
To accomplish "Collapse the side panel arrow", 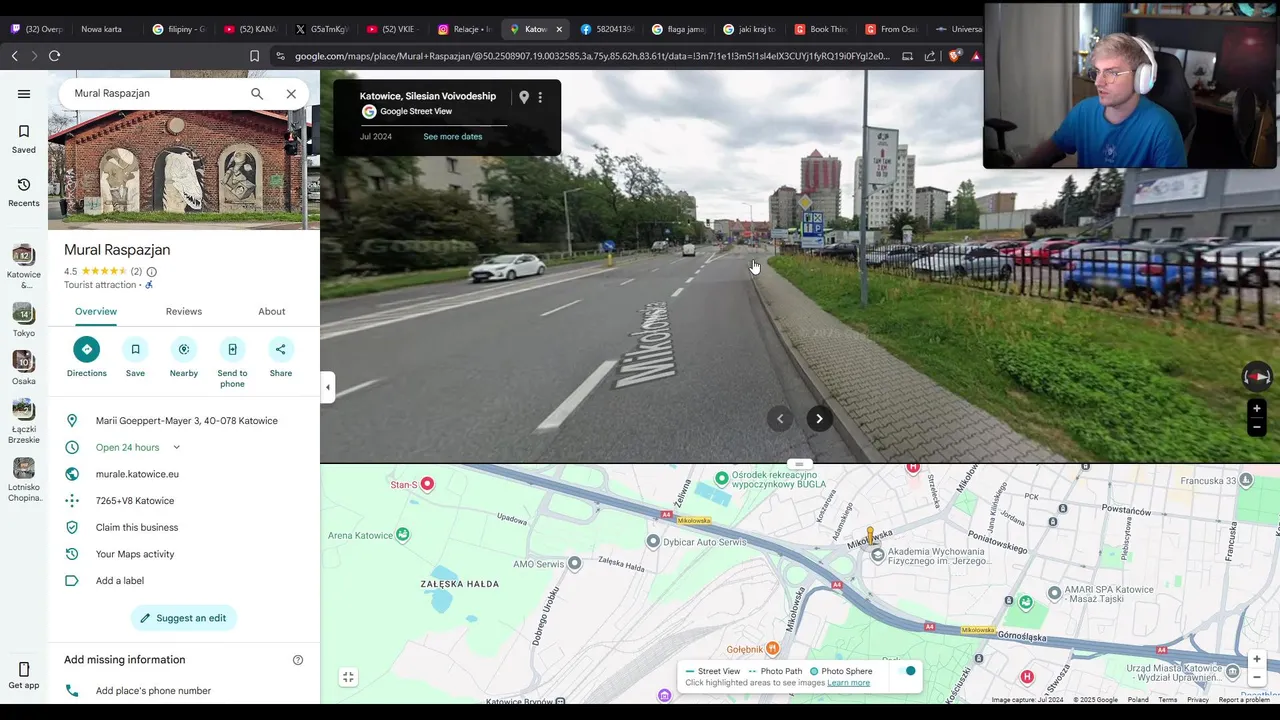I will (328, 387).
